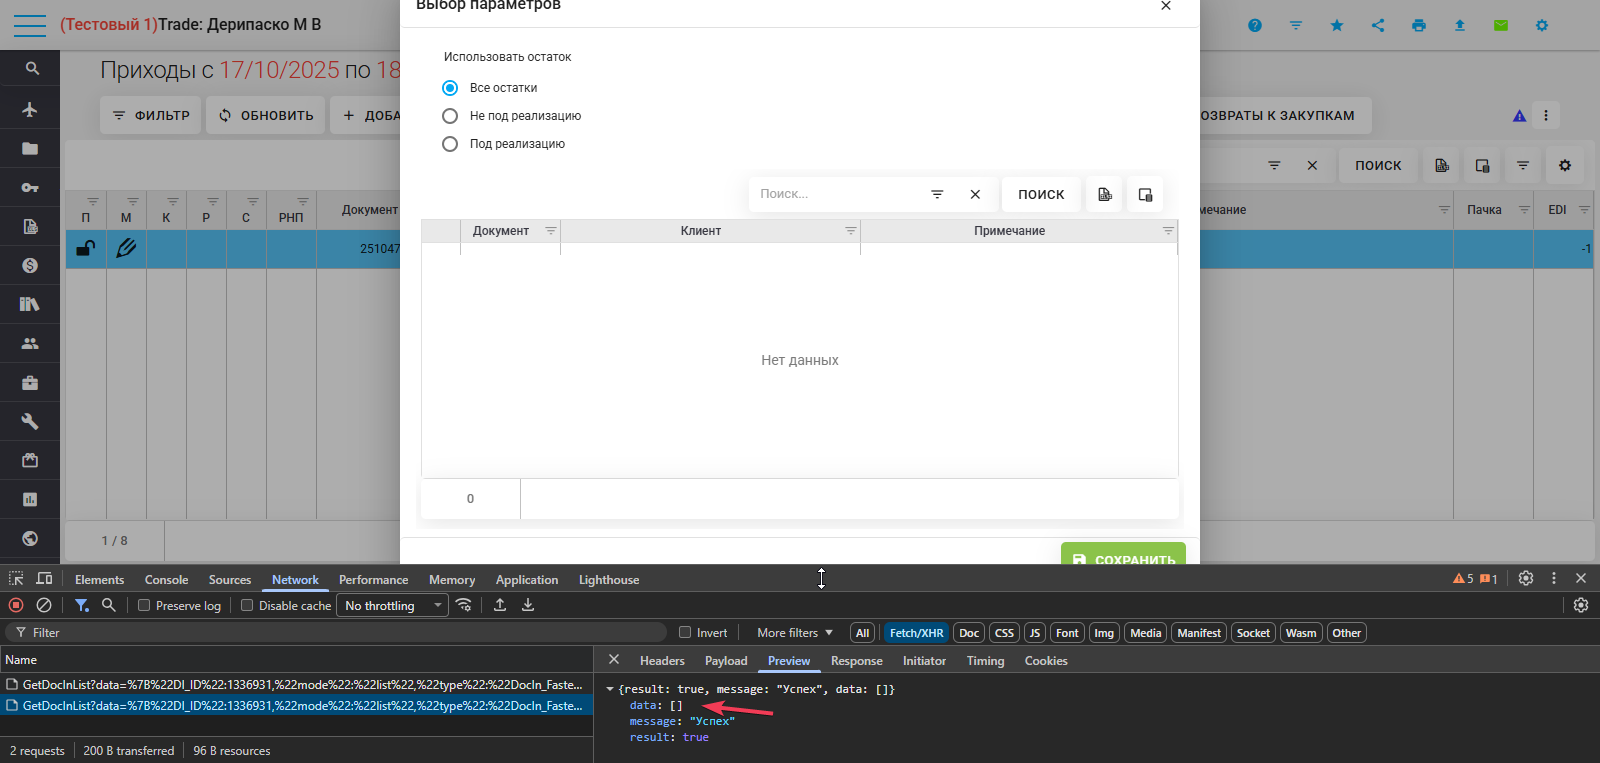Image resolution: width=1600 pixels, height=763 pixels.
Task: Click the edit pencil icon in table row
Action: point(126,248)
